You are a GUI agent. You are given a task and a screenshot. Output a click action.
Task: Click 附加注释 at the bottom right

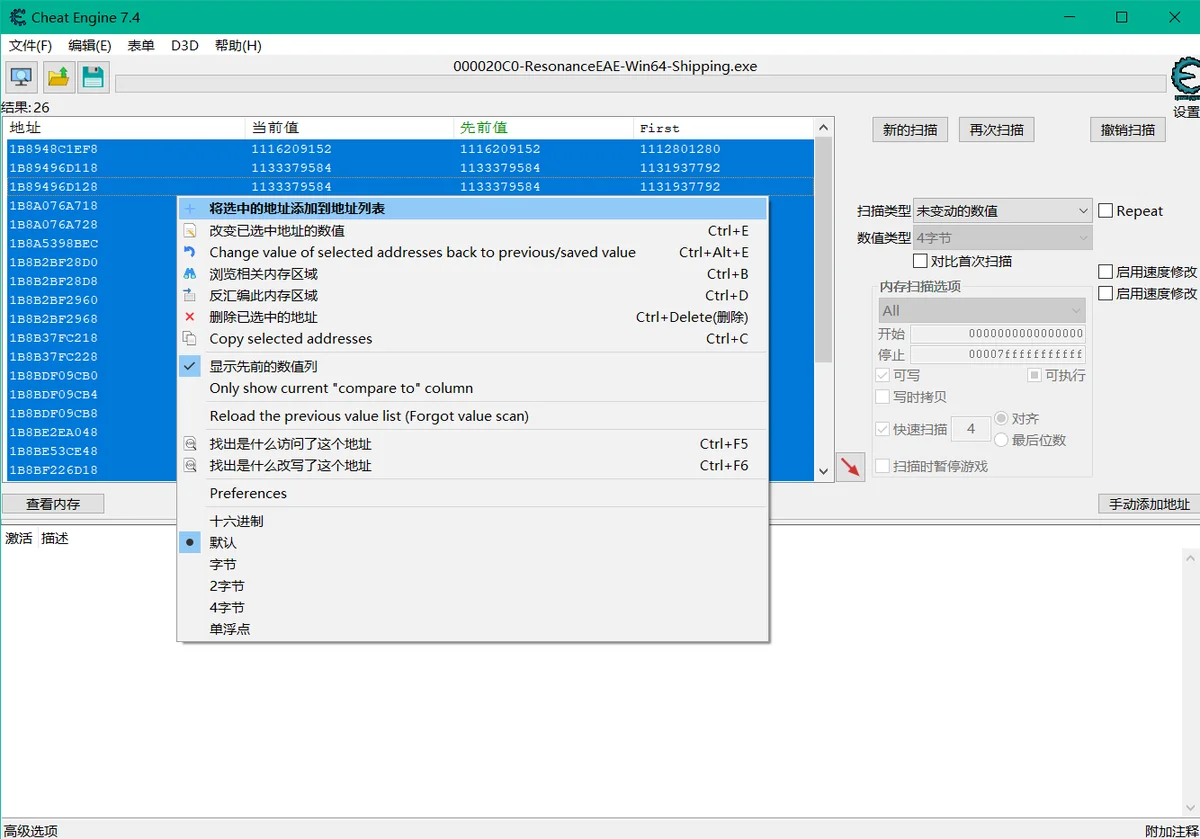(x=1170, y=831)
